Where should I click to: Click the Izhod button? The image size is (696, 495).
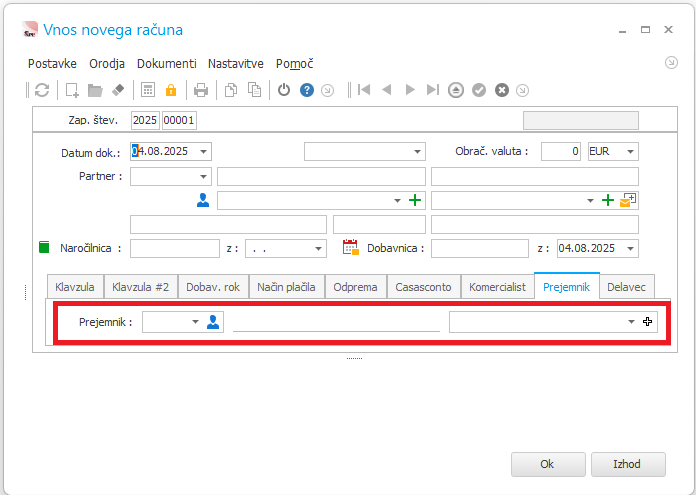[628, 464]
